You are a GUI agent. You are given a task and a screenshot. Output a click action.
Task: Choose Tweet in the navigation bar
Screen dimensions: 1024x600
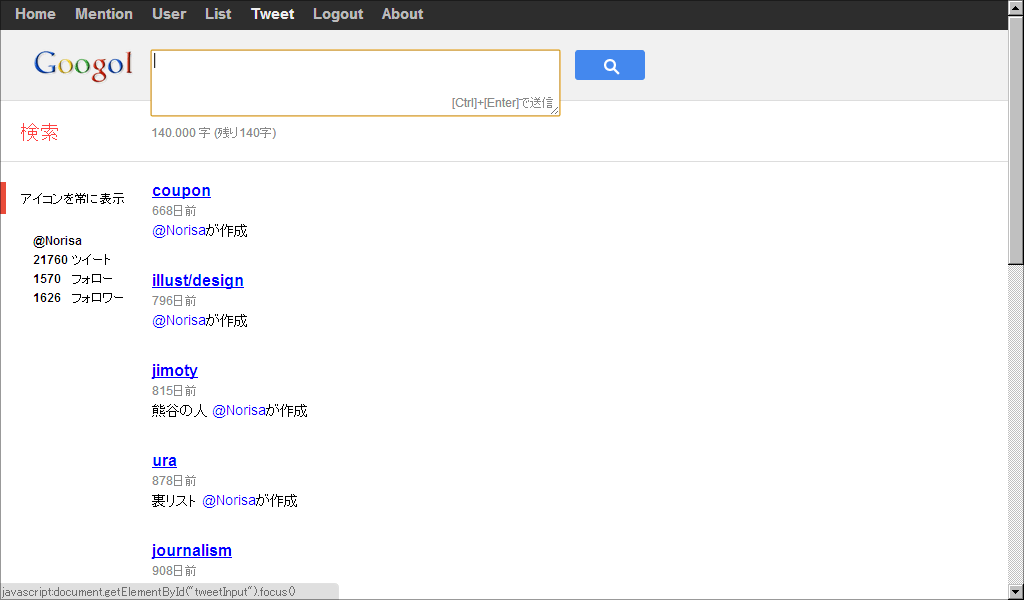pyautogui.click(x=272, y=14)
